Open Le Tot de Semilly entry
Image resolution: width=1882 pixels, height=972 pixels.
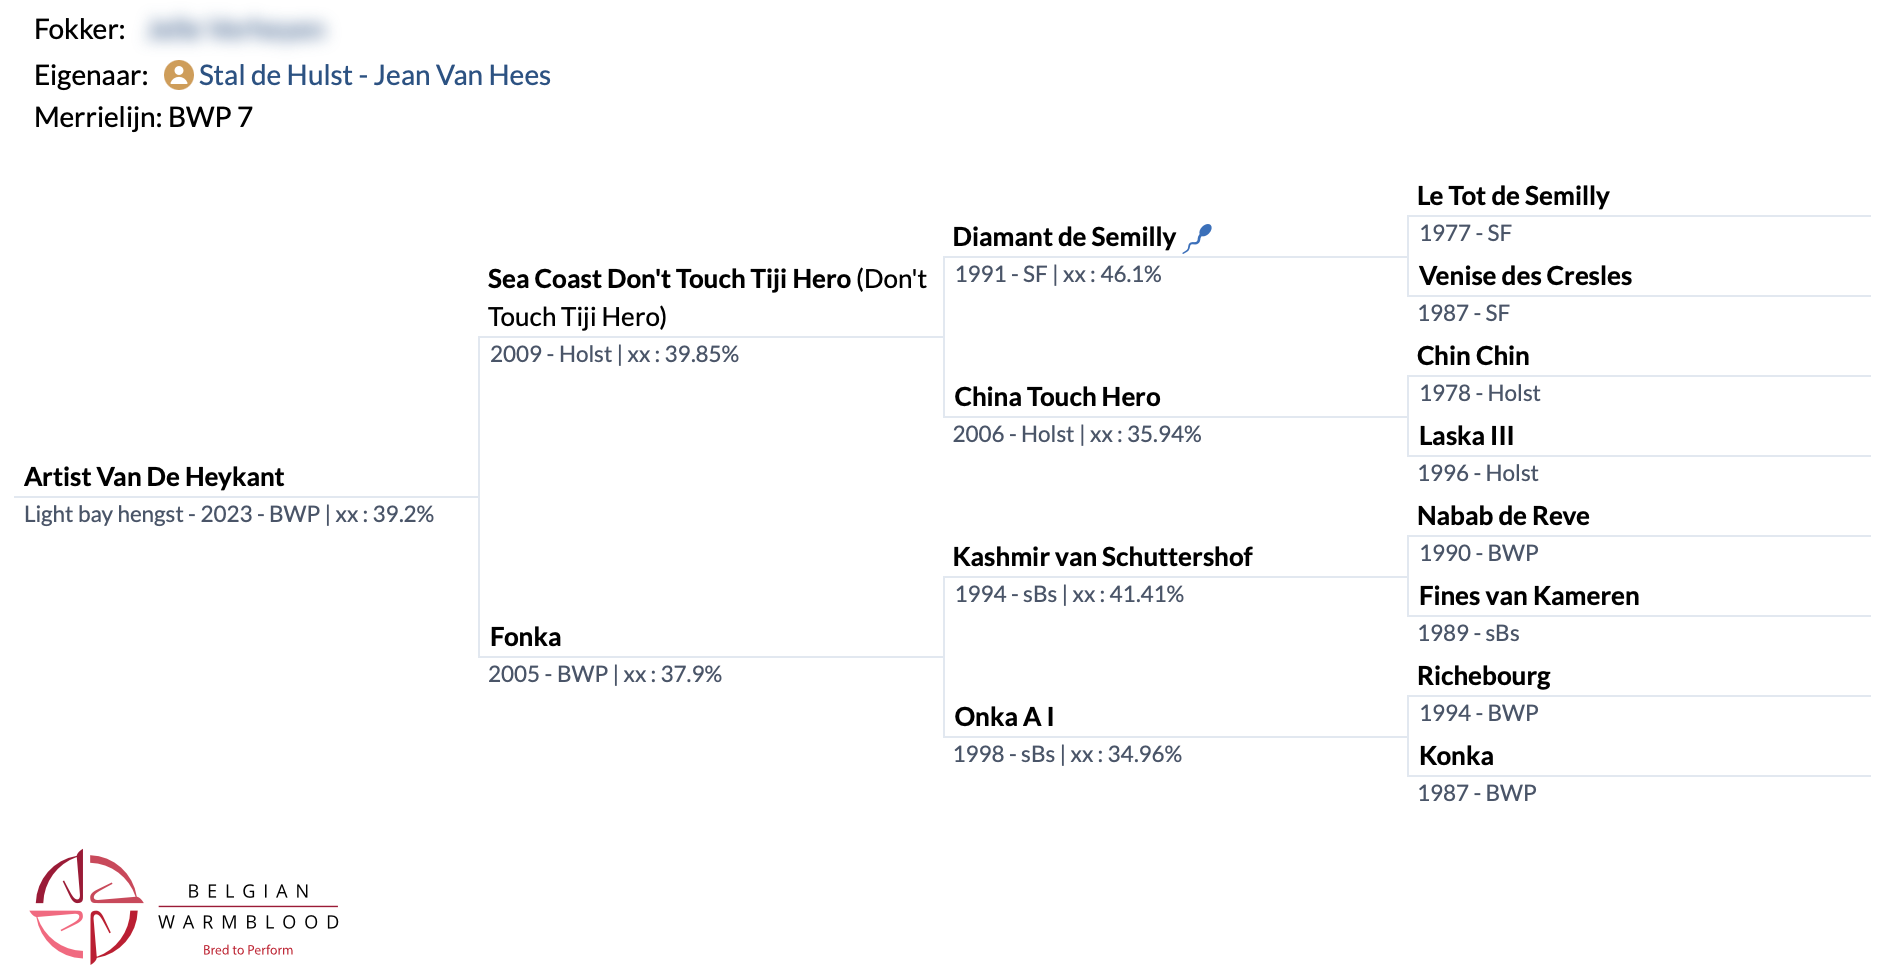[1513, 196]
